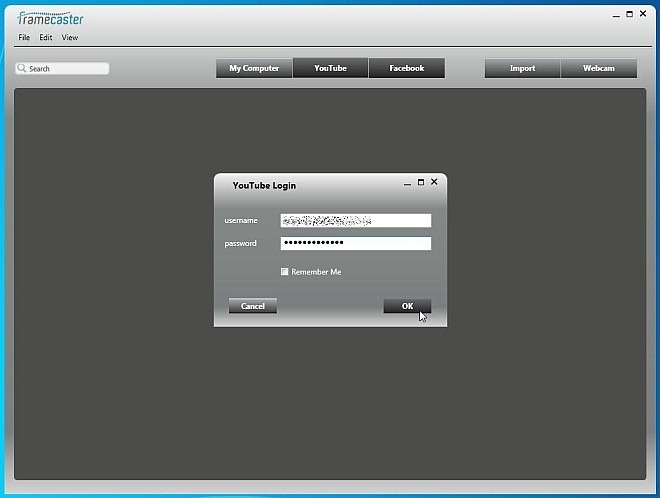Open the Edit menu
This screenshot has height=498, width=660.
(x=45, y=37)
